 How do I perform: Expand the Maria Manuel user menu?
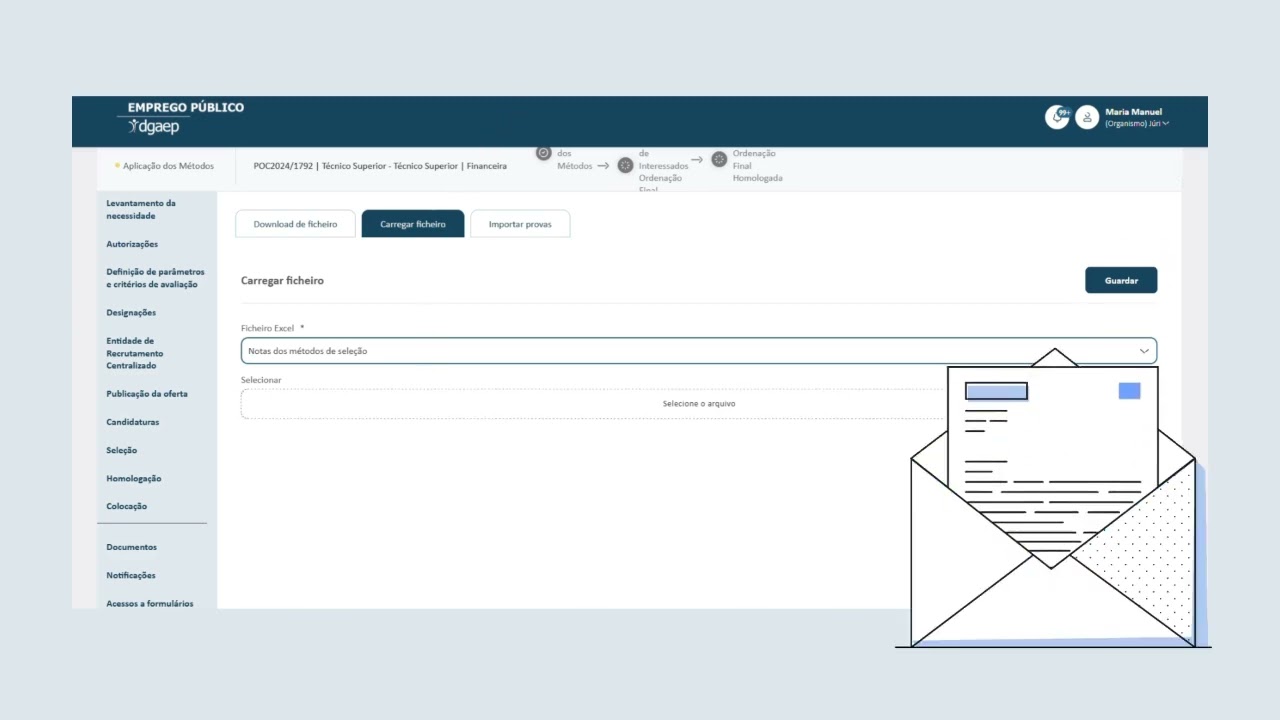tap(1137, 118)
